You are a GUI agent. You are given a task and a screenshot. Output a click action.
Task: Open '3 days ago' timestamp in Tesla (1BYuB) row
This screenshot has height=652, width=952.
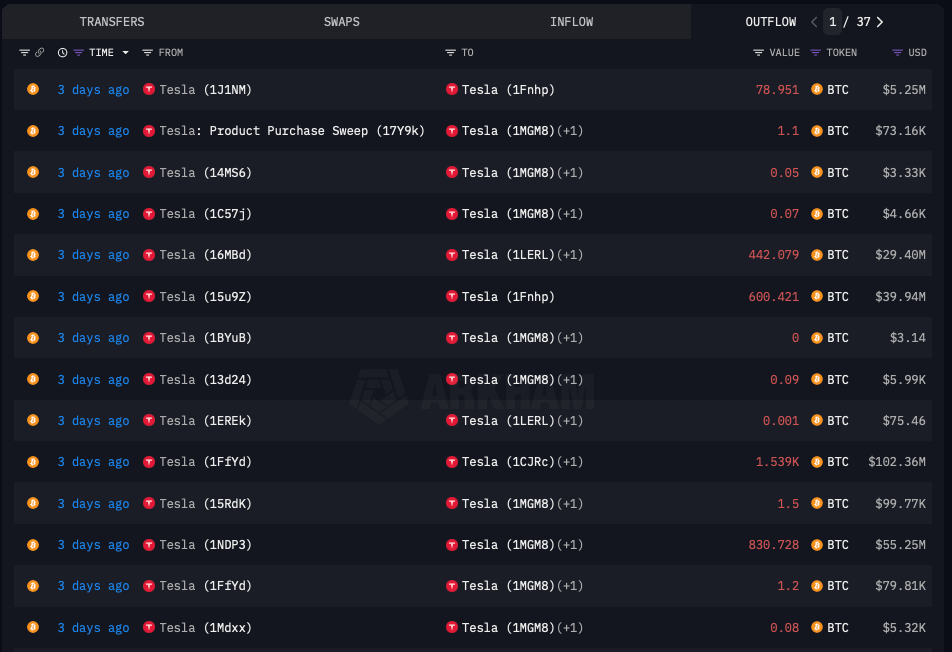[94, 338]
